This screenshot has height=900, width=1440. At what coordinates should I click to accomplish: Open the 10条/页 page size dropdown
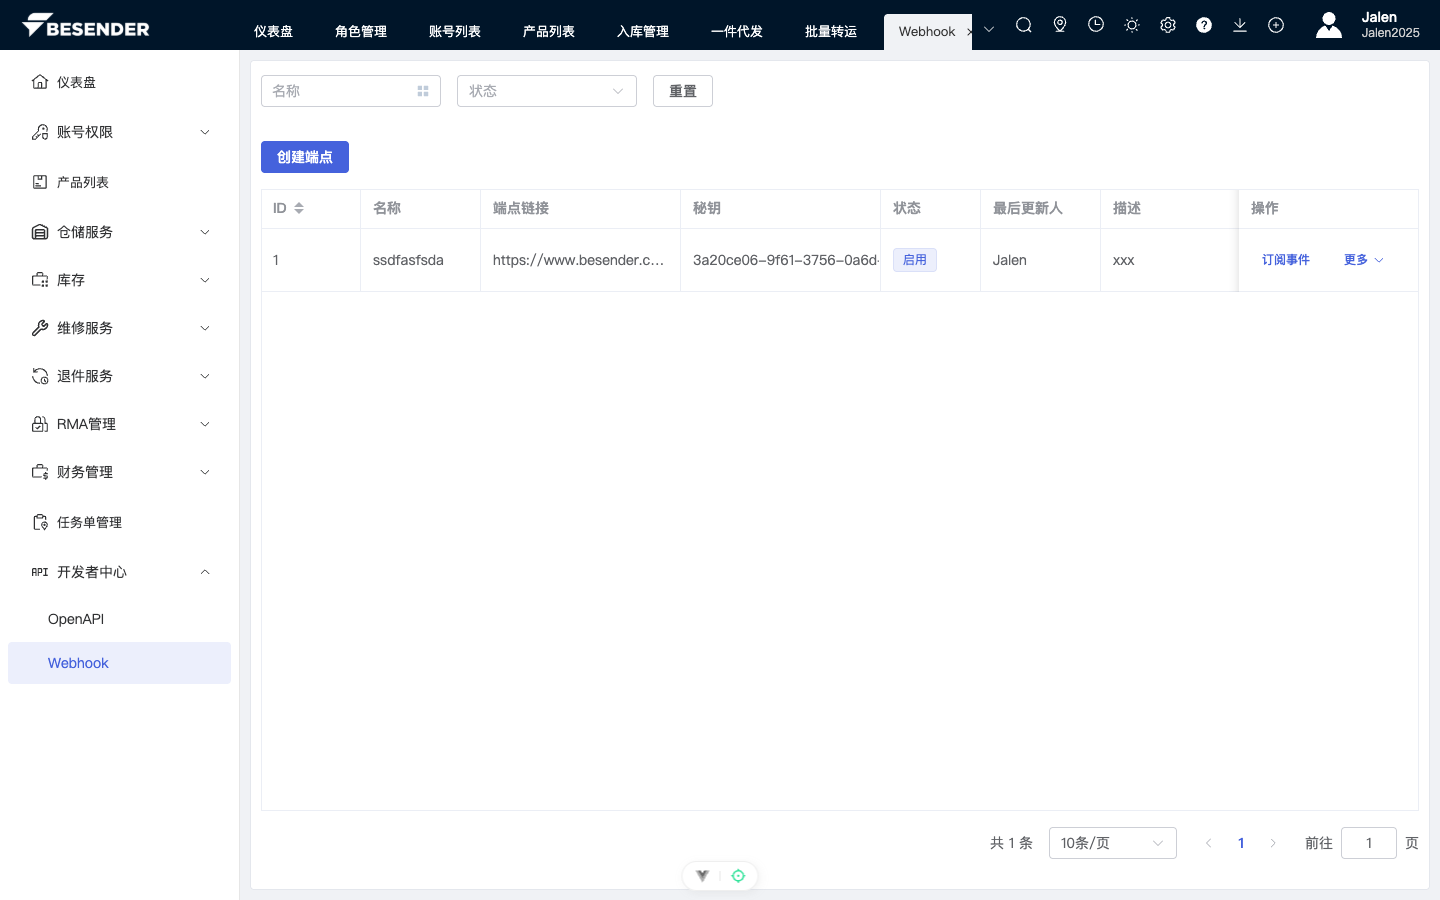point(1113,843)
